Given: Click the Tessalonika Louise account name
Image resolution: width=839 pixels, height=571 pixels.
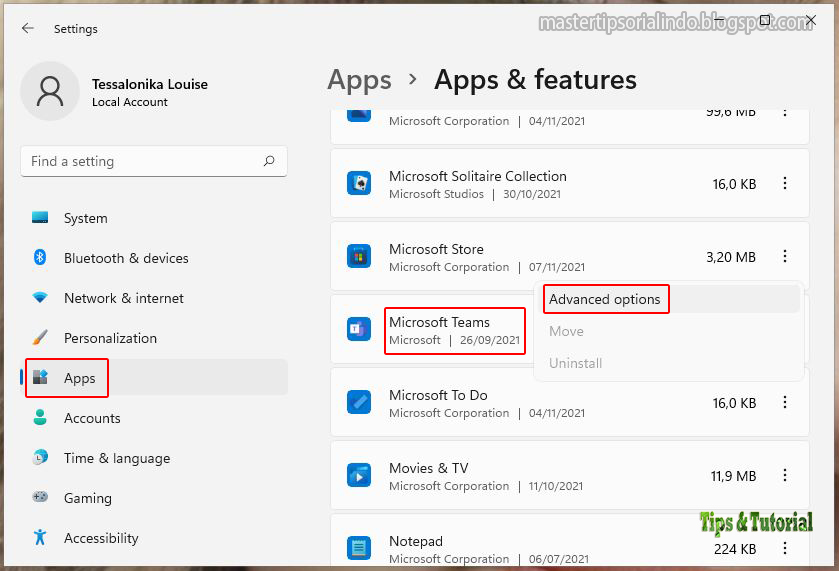Looking at the screenshot, I should coord(150,84).
